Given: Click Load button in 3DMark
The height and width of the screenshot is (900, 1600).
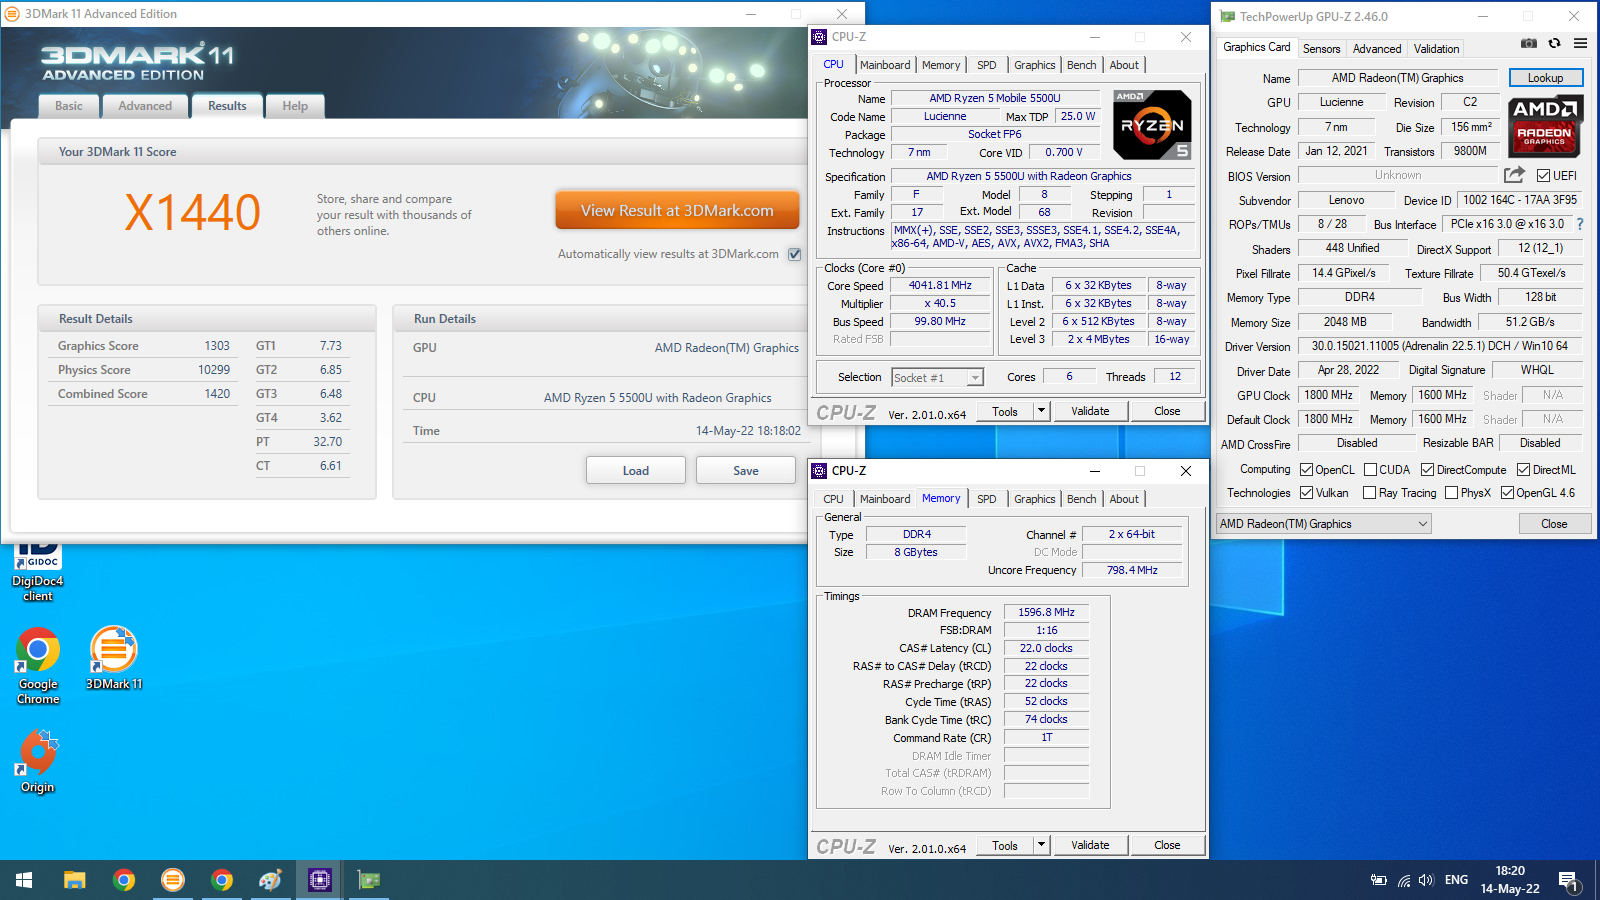Looking at the screenshot, I should pyautogui.click(x=636, y=470).
